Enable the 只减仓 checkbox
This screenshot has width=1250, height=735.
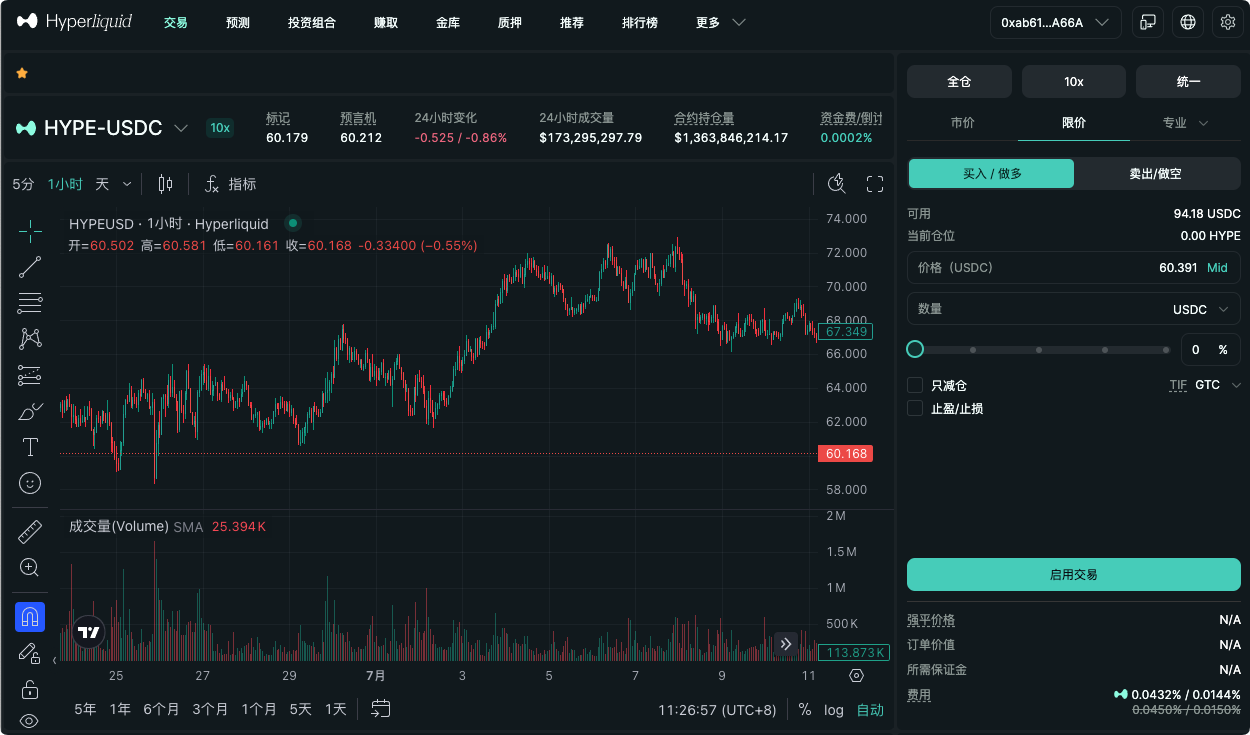point(914,385)
